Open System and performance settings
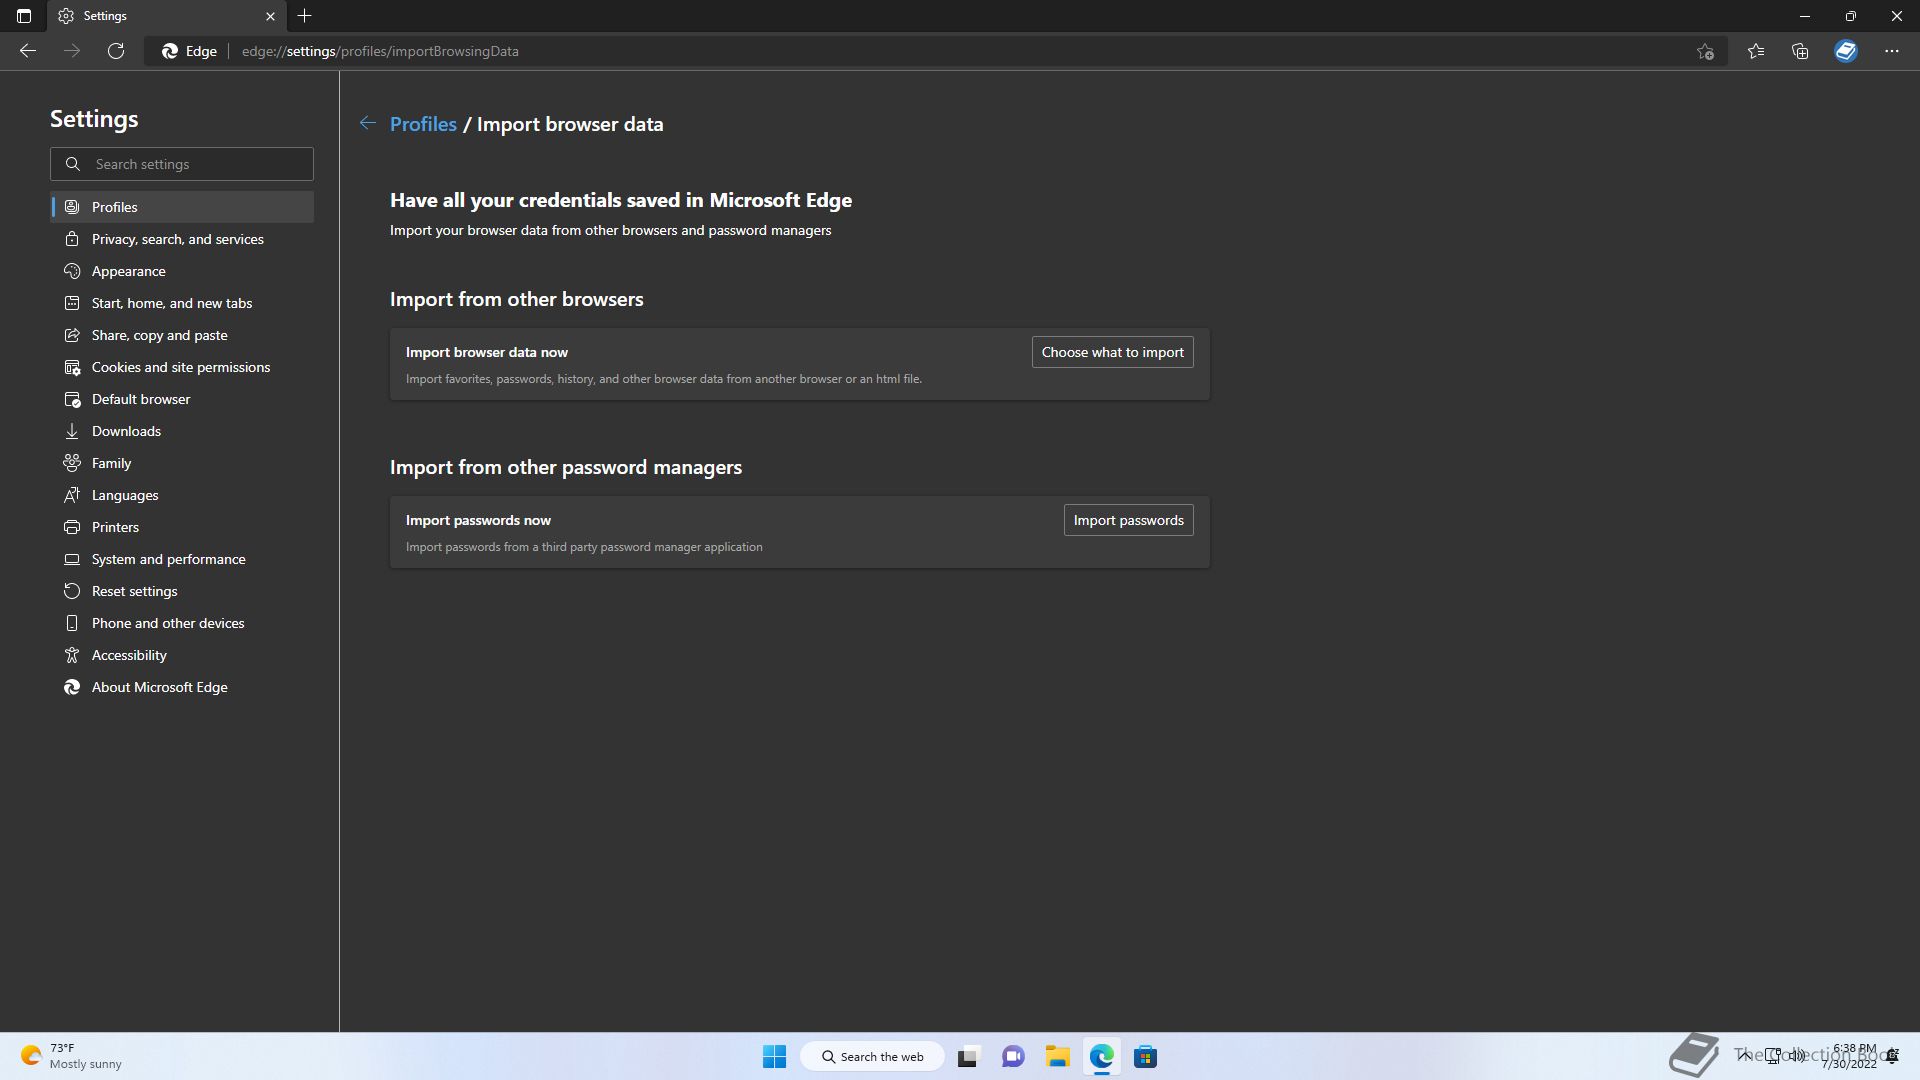Viewport: 1920px width, 1080px height. (x=182, y=559)
